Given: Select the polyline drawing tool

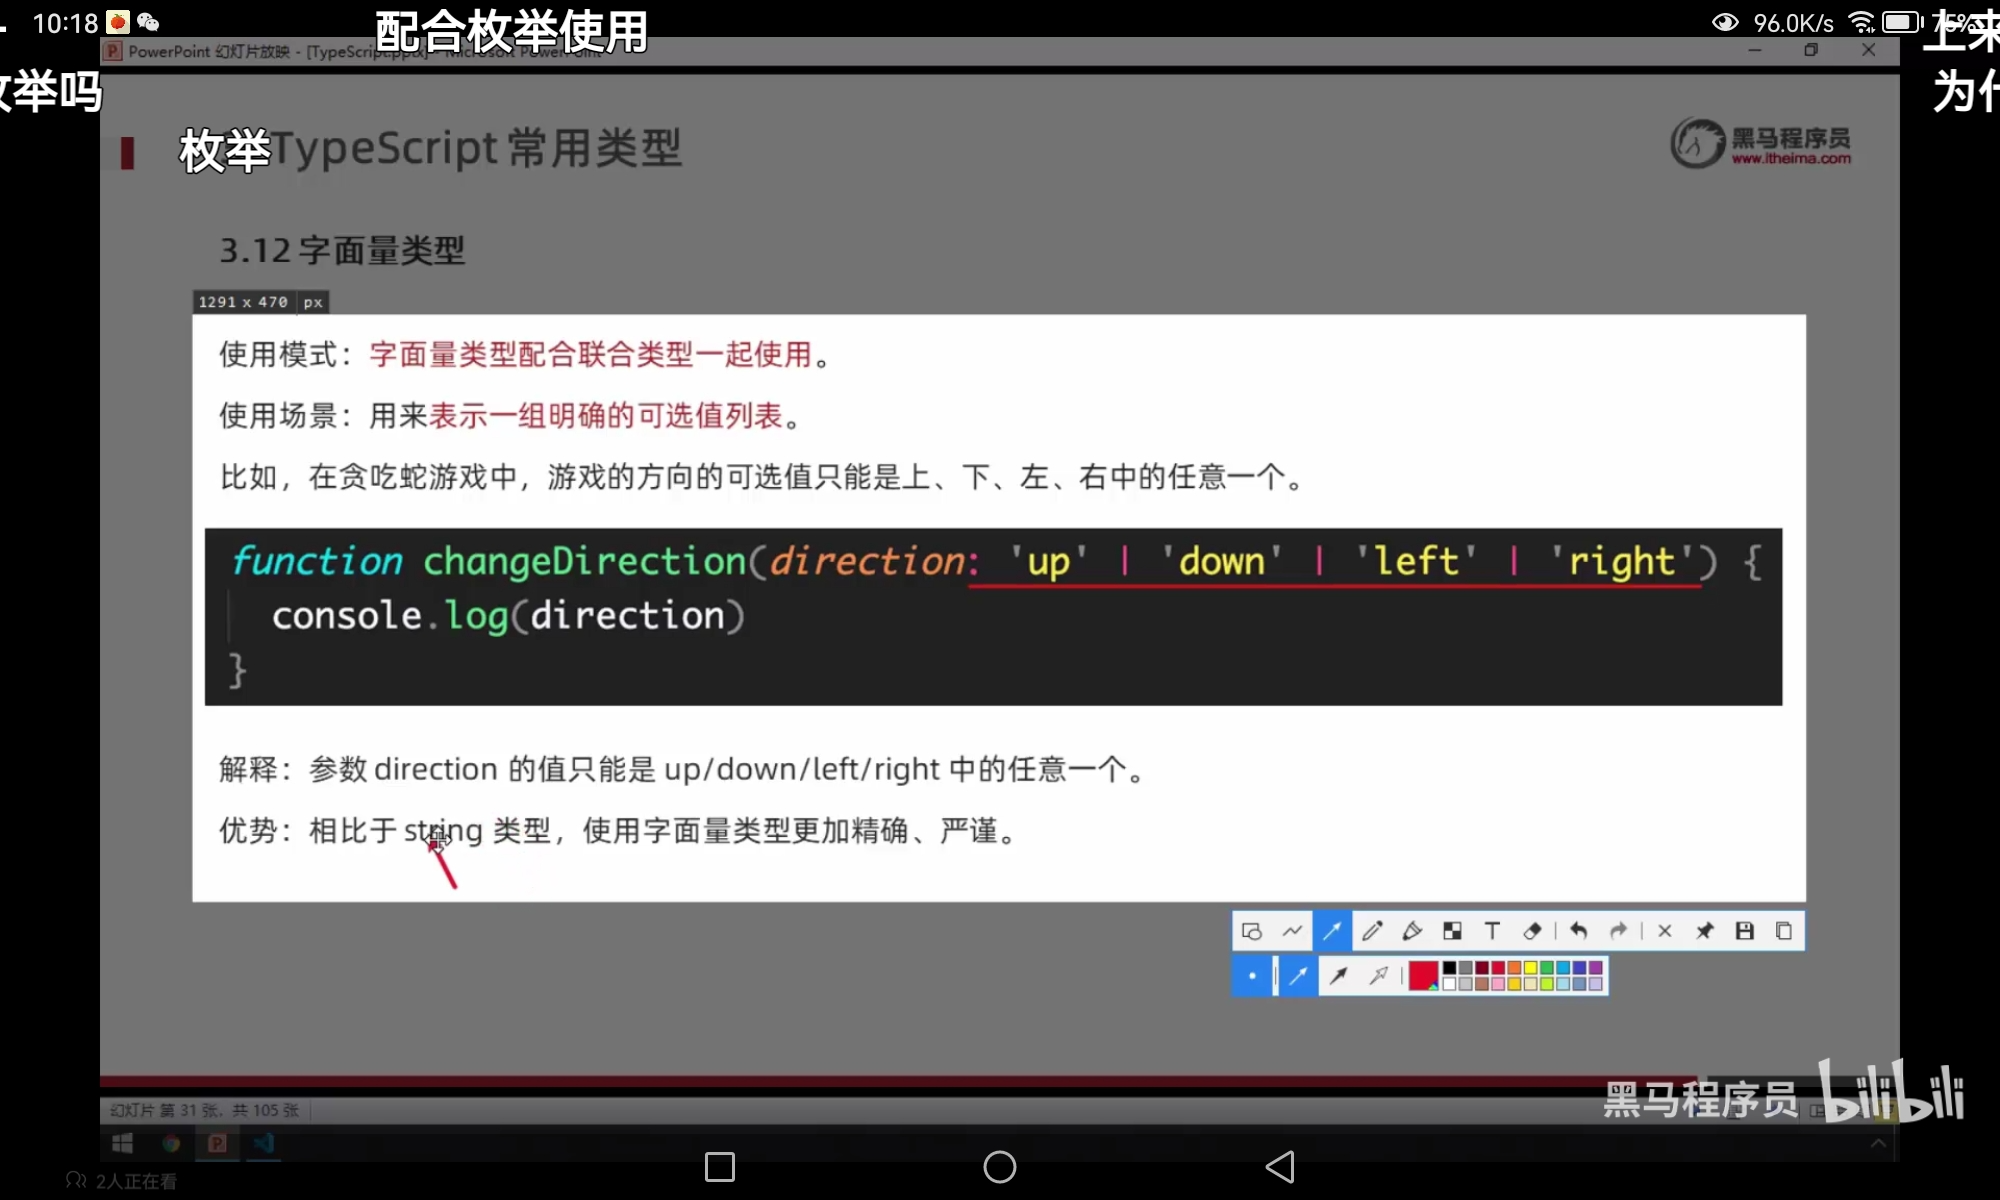Looking at the screenshot, I should pos(1292,931).
